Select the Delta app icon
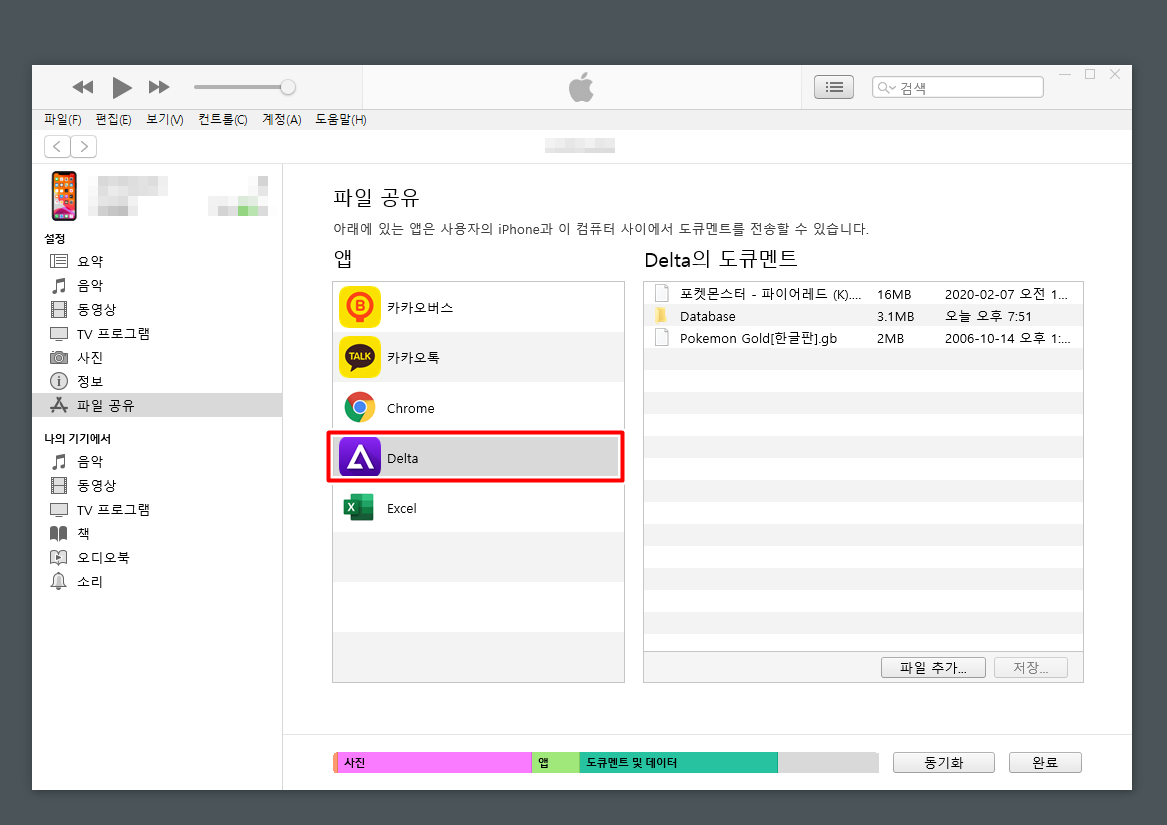The image size is (1167, 825). [359, 457]
